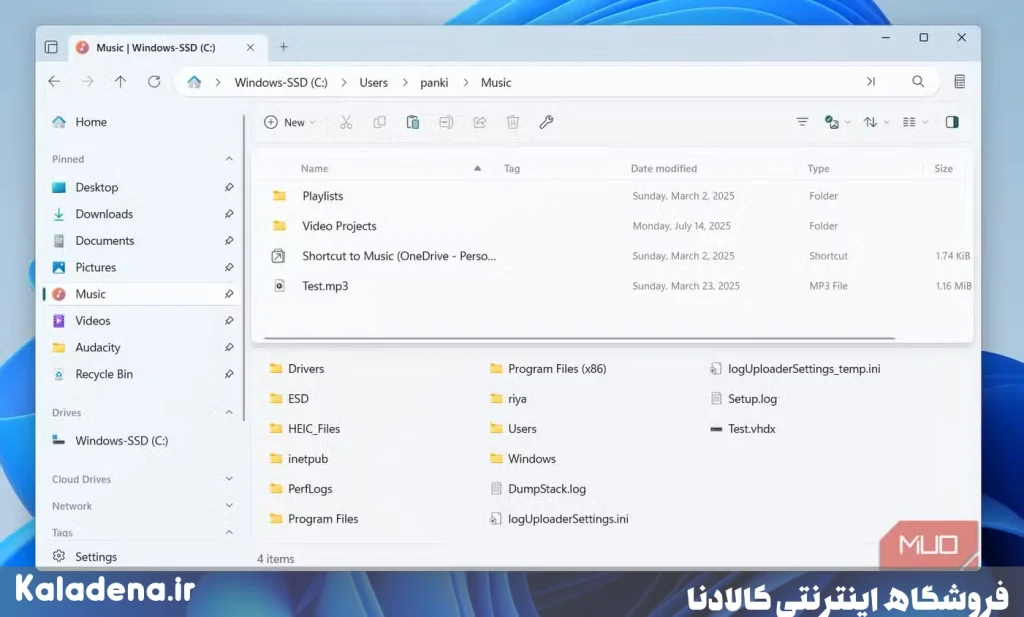Image resolution: width=1024 pixels, height=617 pixels.
Task: Open the tag selection options dropdown
Action: 837,122
